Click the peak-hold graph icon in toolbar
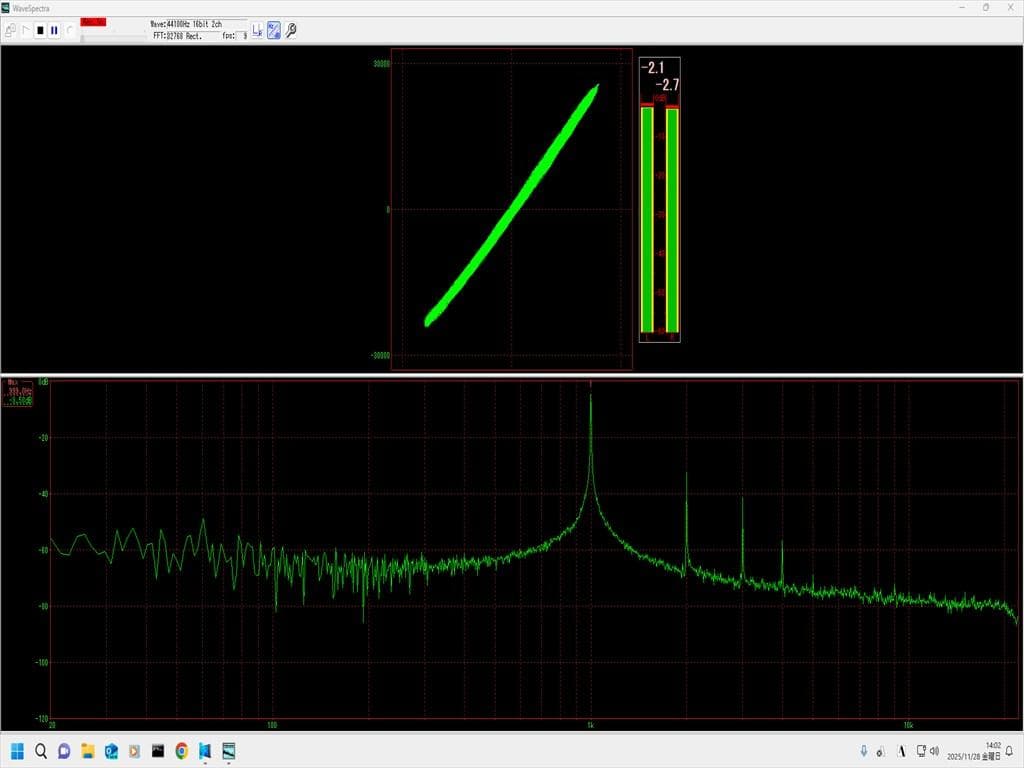1024x768 pixels. pos(257,30)
